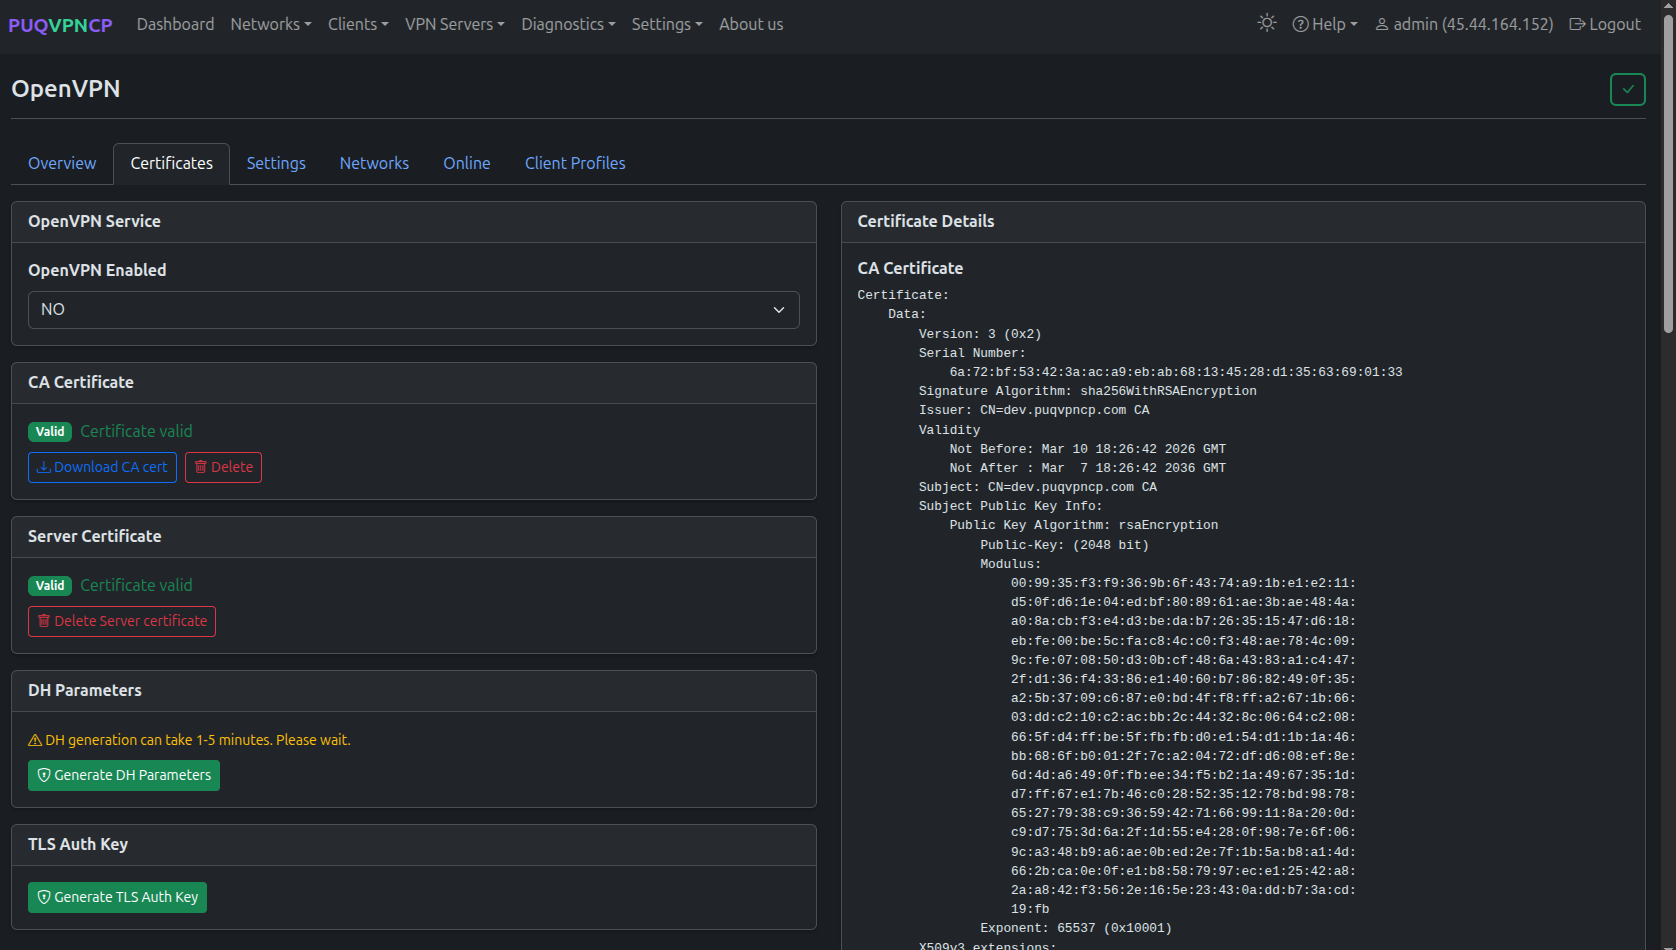Select the Certificates tab

[x=172, y=163]
